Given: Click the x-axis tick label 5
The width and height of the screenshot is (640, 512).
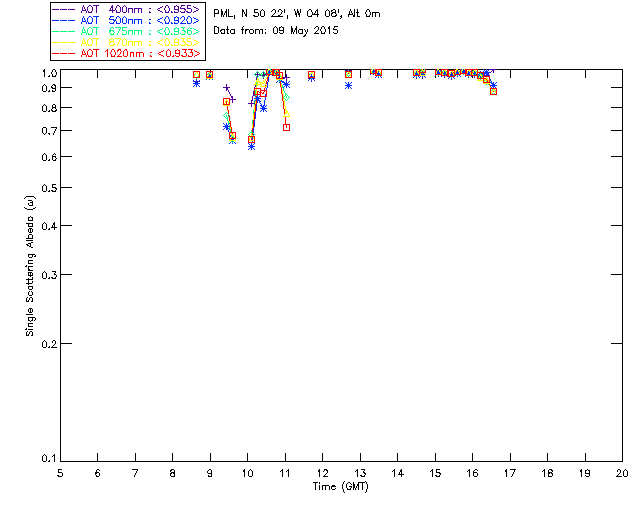Looking at the screenshot, I should pyautogui.click(x=60, y=473).
